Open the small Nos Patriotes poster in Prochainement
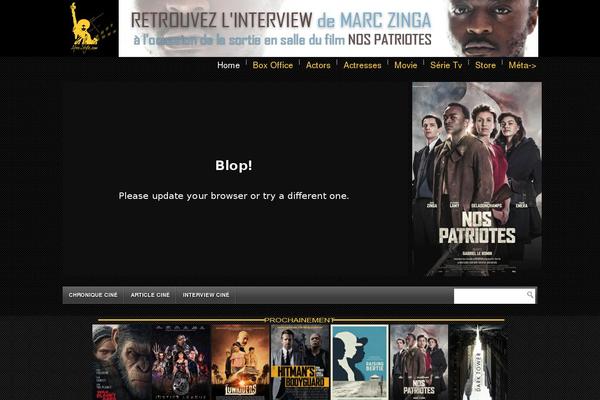 pos(419,362)
